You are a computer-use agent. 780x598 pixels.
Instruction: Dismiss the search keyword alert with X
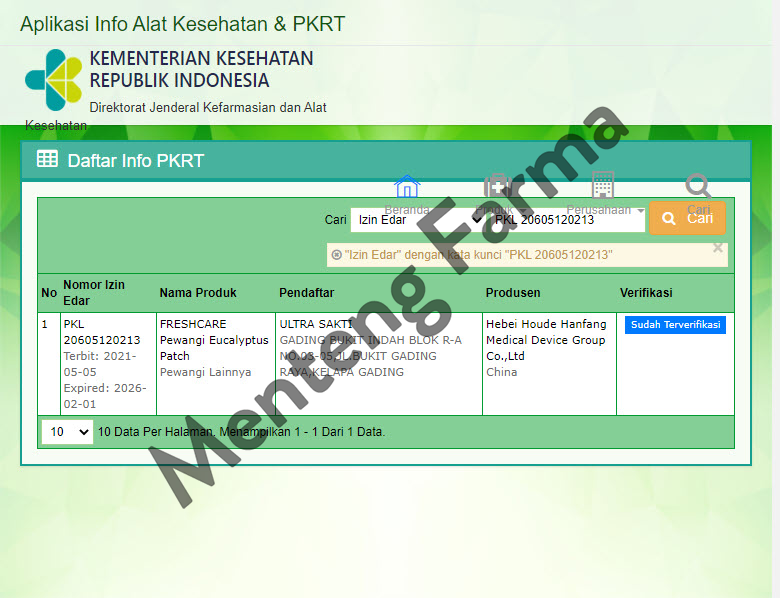point(717,248)
